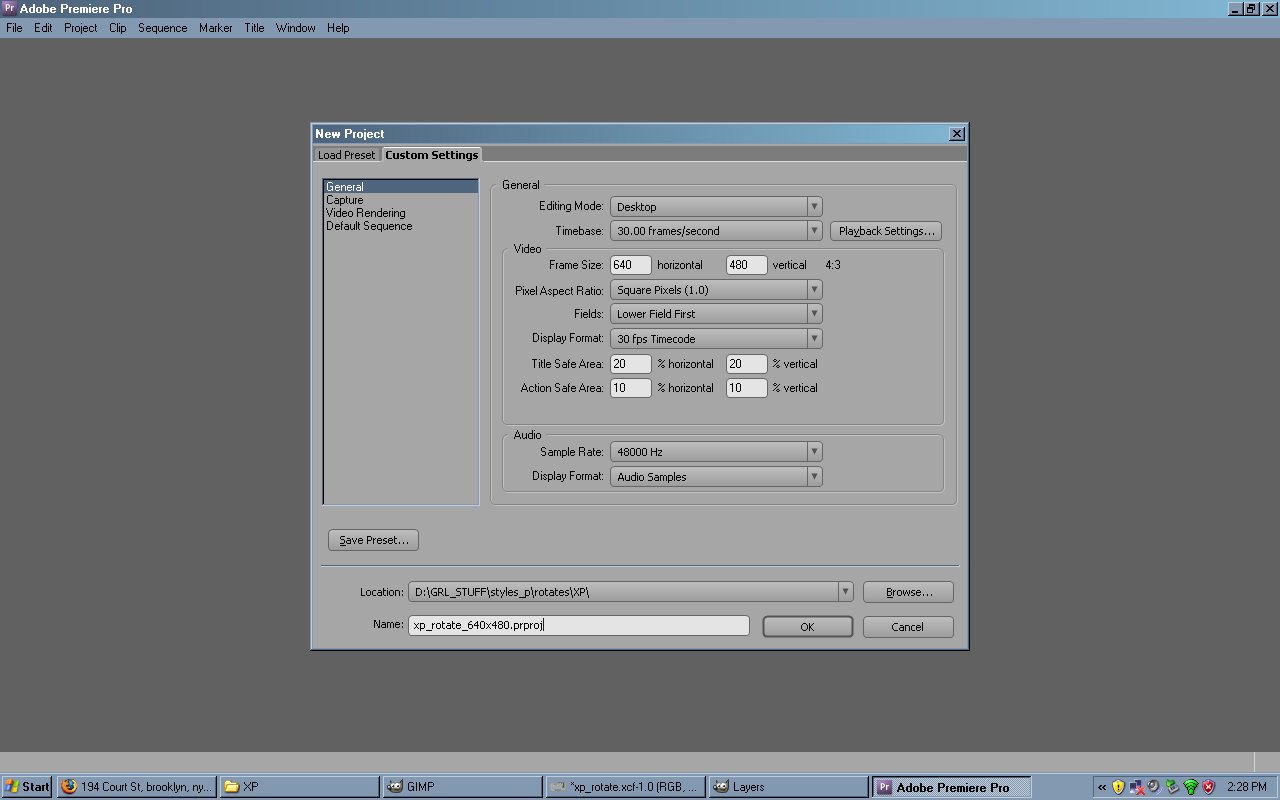1280x800 pixels.
Task: Switch to the Load Preset tab
Action: pos(346,155)
